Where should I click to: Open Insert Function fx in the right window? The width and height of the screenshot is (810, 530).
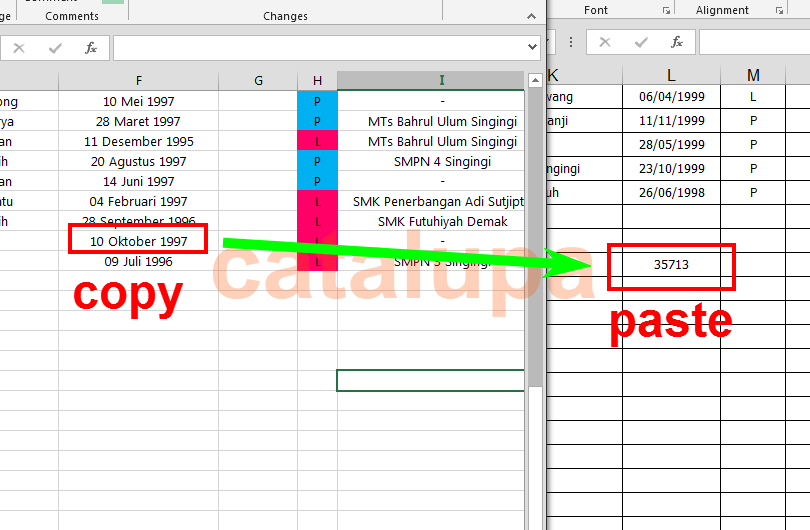click(x=677, y=42)
